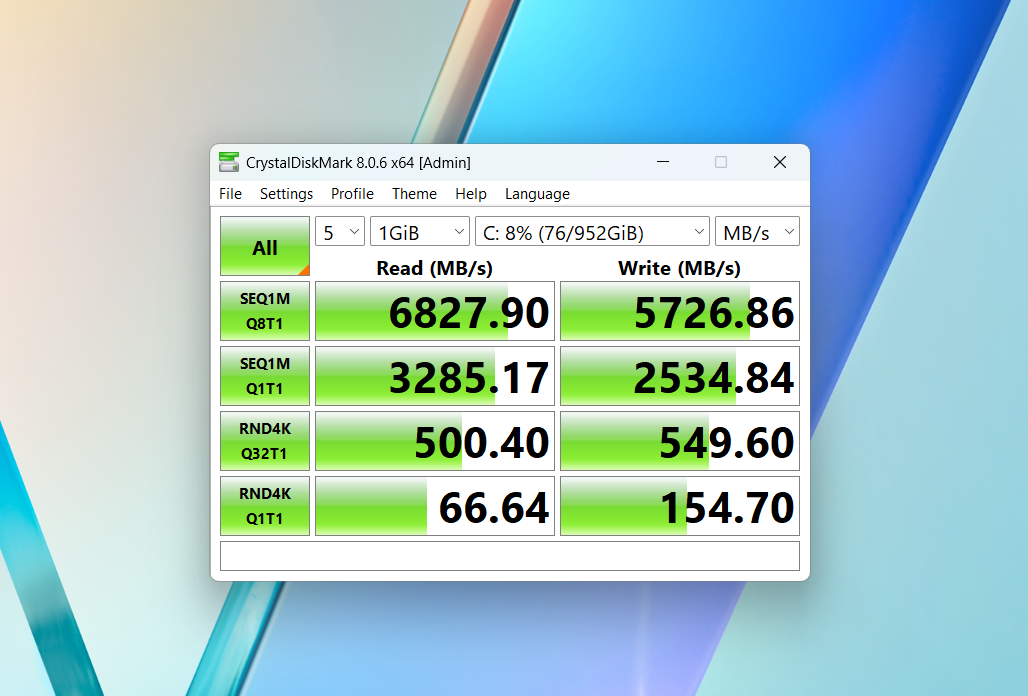1028x696 pixels.
Task: Click the 500.40 random read result
Action: click(x=435, y=440)
